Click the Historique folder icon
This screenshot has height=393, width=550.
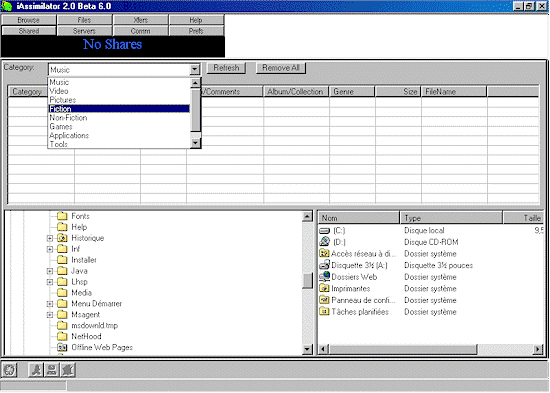point(62,238)
